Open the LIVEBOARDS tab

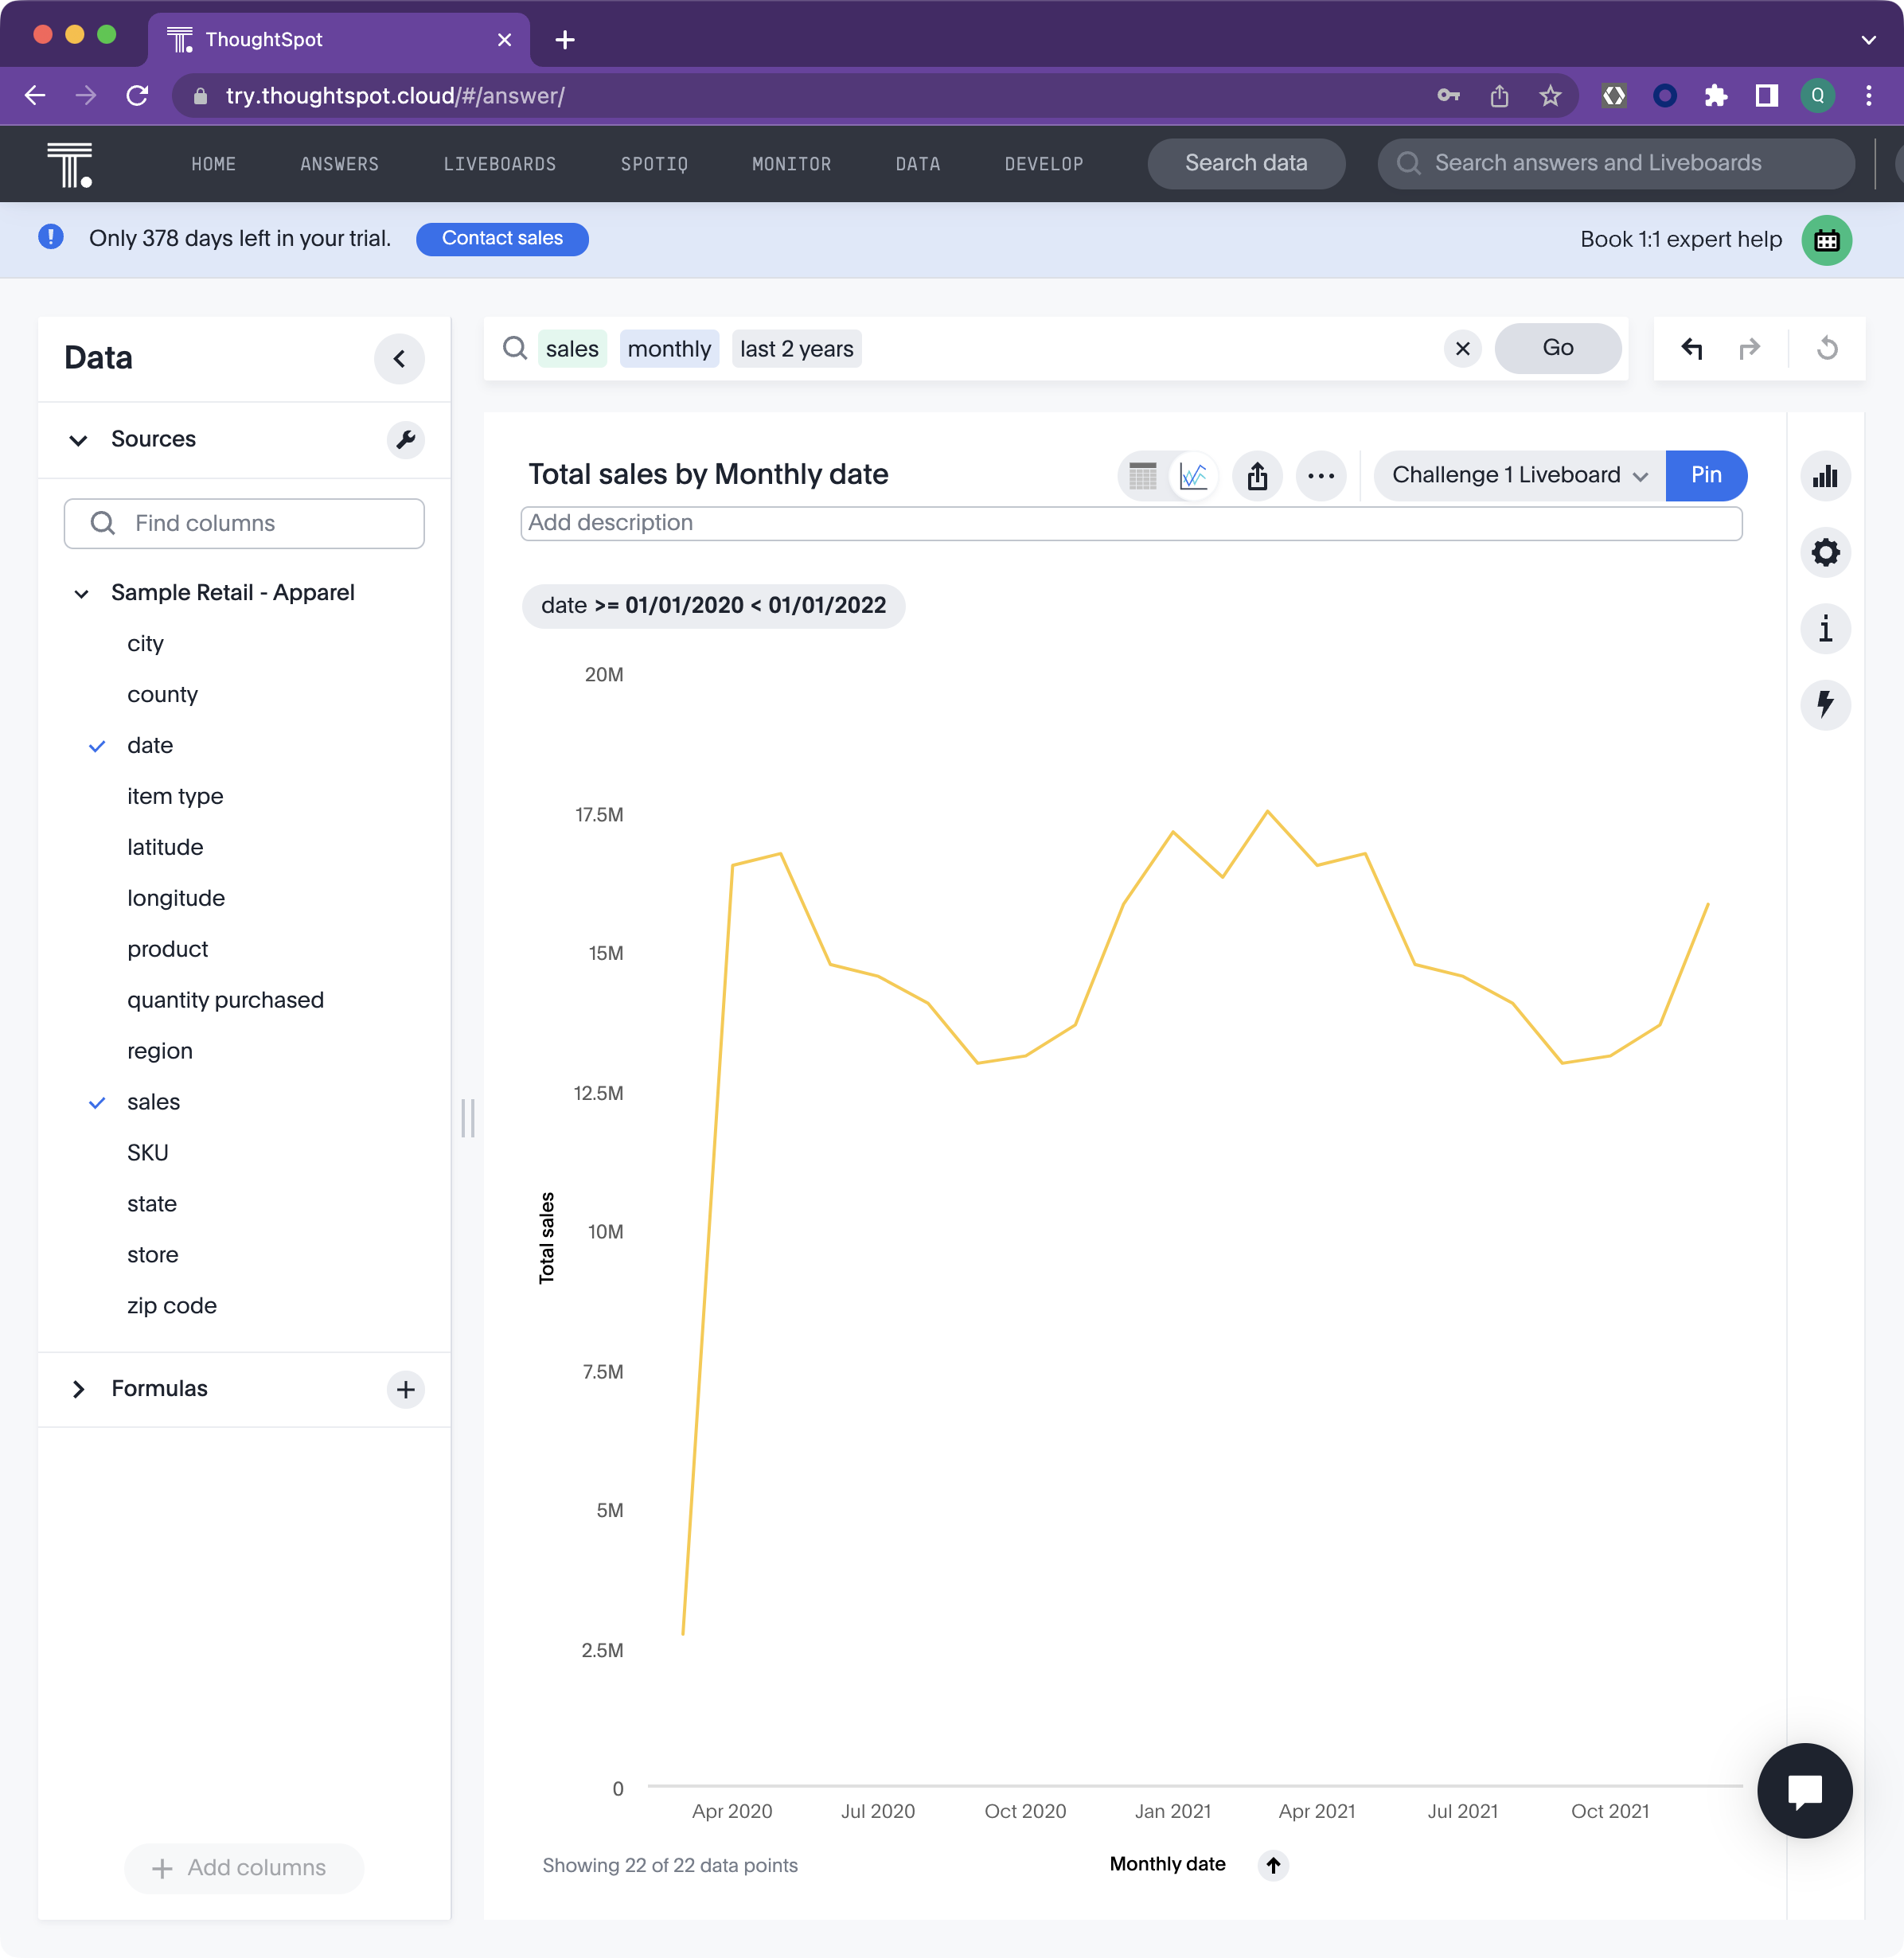point(499,164)
